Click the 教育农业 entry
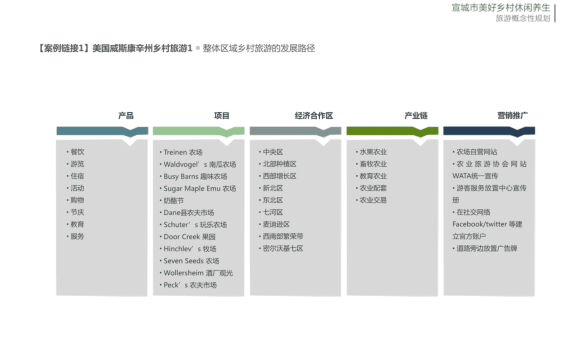The height and width of the screenshot is (360, 570). 373,176
